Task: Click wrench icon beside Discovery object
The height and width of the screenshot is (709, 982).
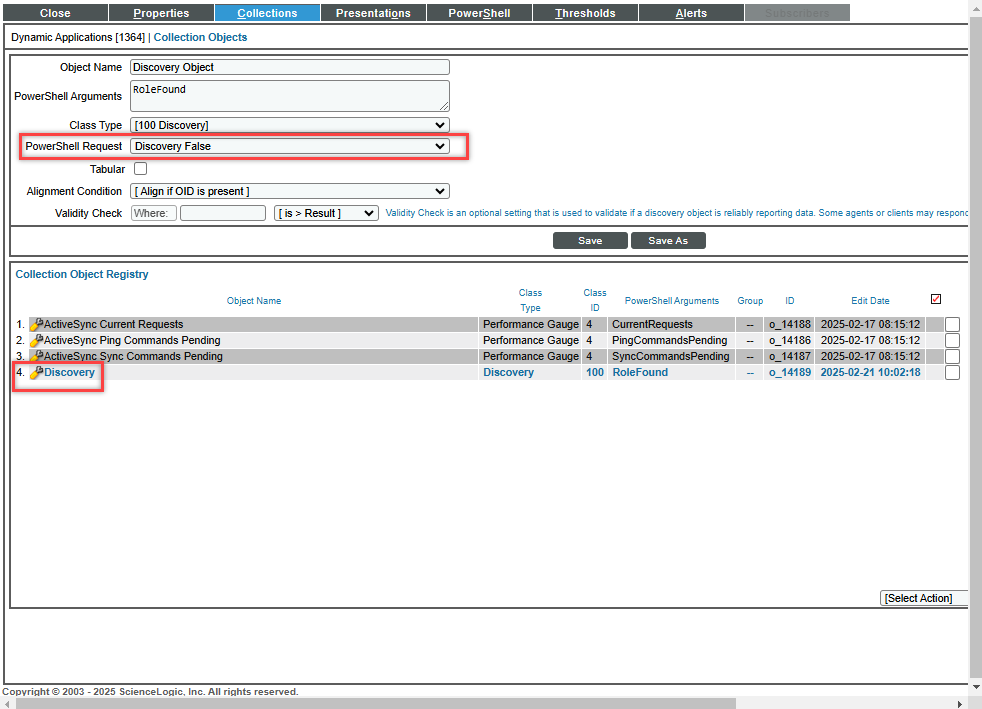Action: tap(36, 373)
